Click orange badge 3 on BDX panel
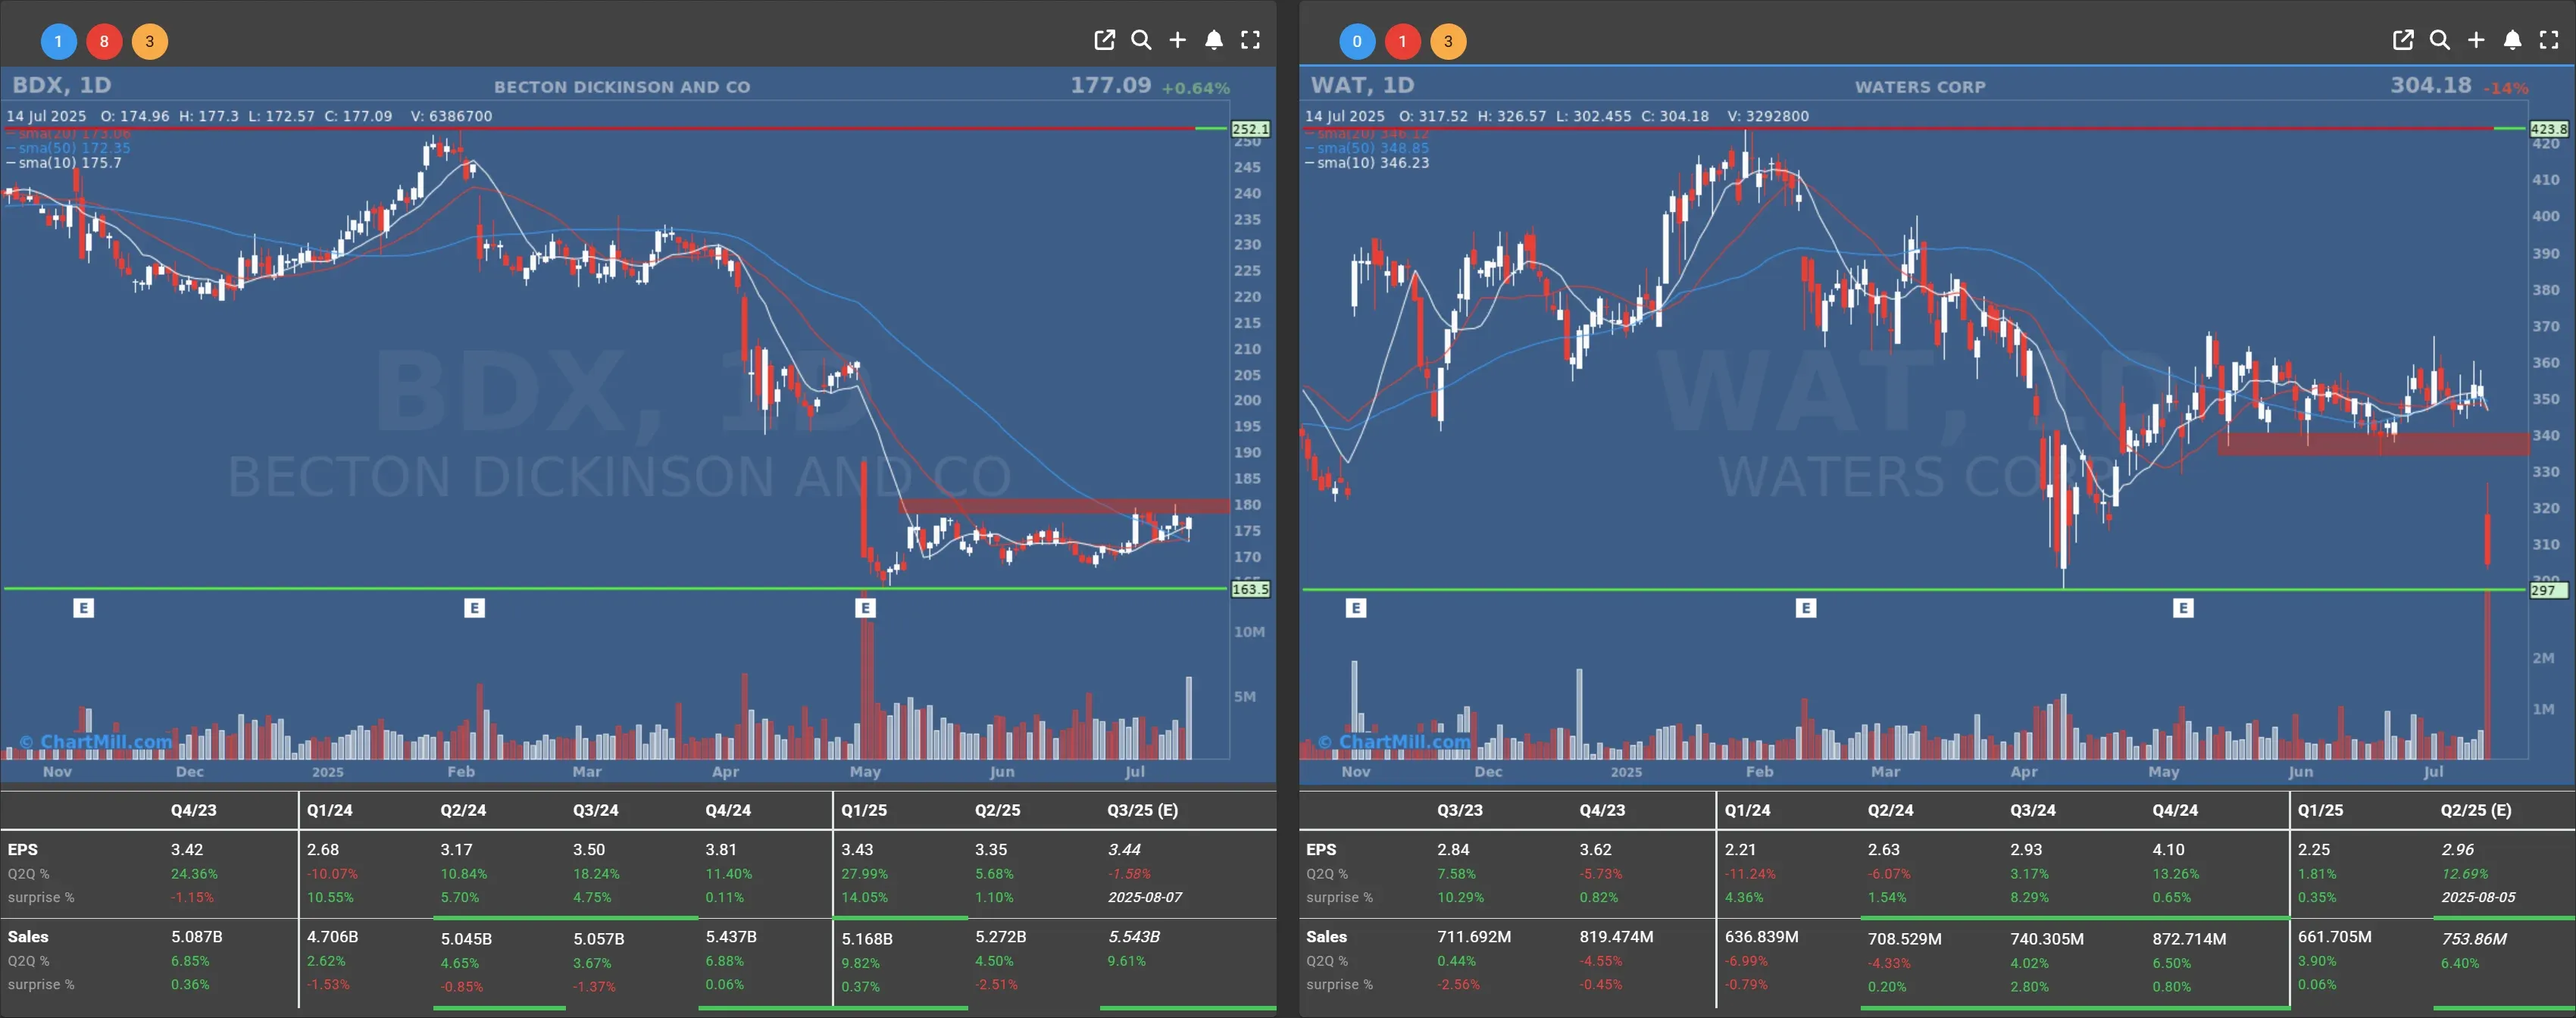The image size is (2576, 1018). (150, 41)
